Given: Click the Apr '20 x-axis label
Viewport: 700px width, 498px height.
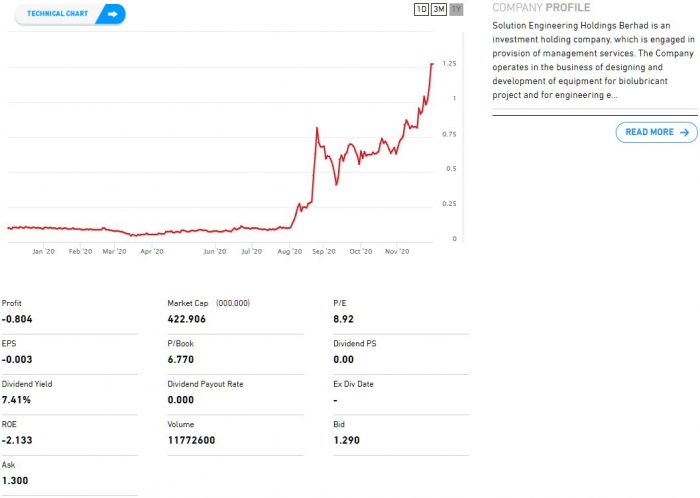Looking at the screenshot, I should coord(152,252).
